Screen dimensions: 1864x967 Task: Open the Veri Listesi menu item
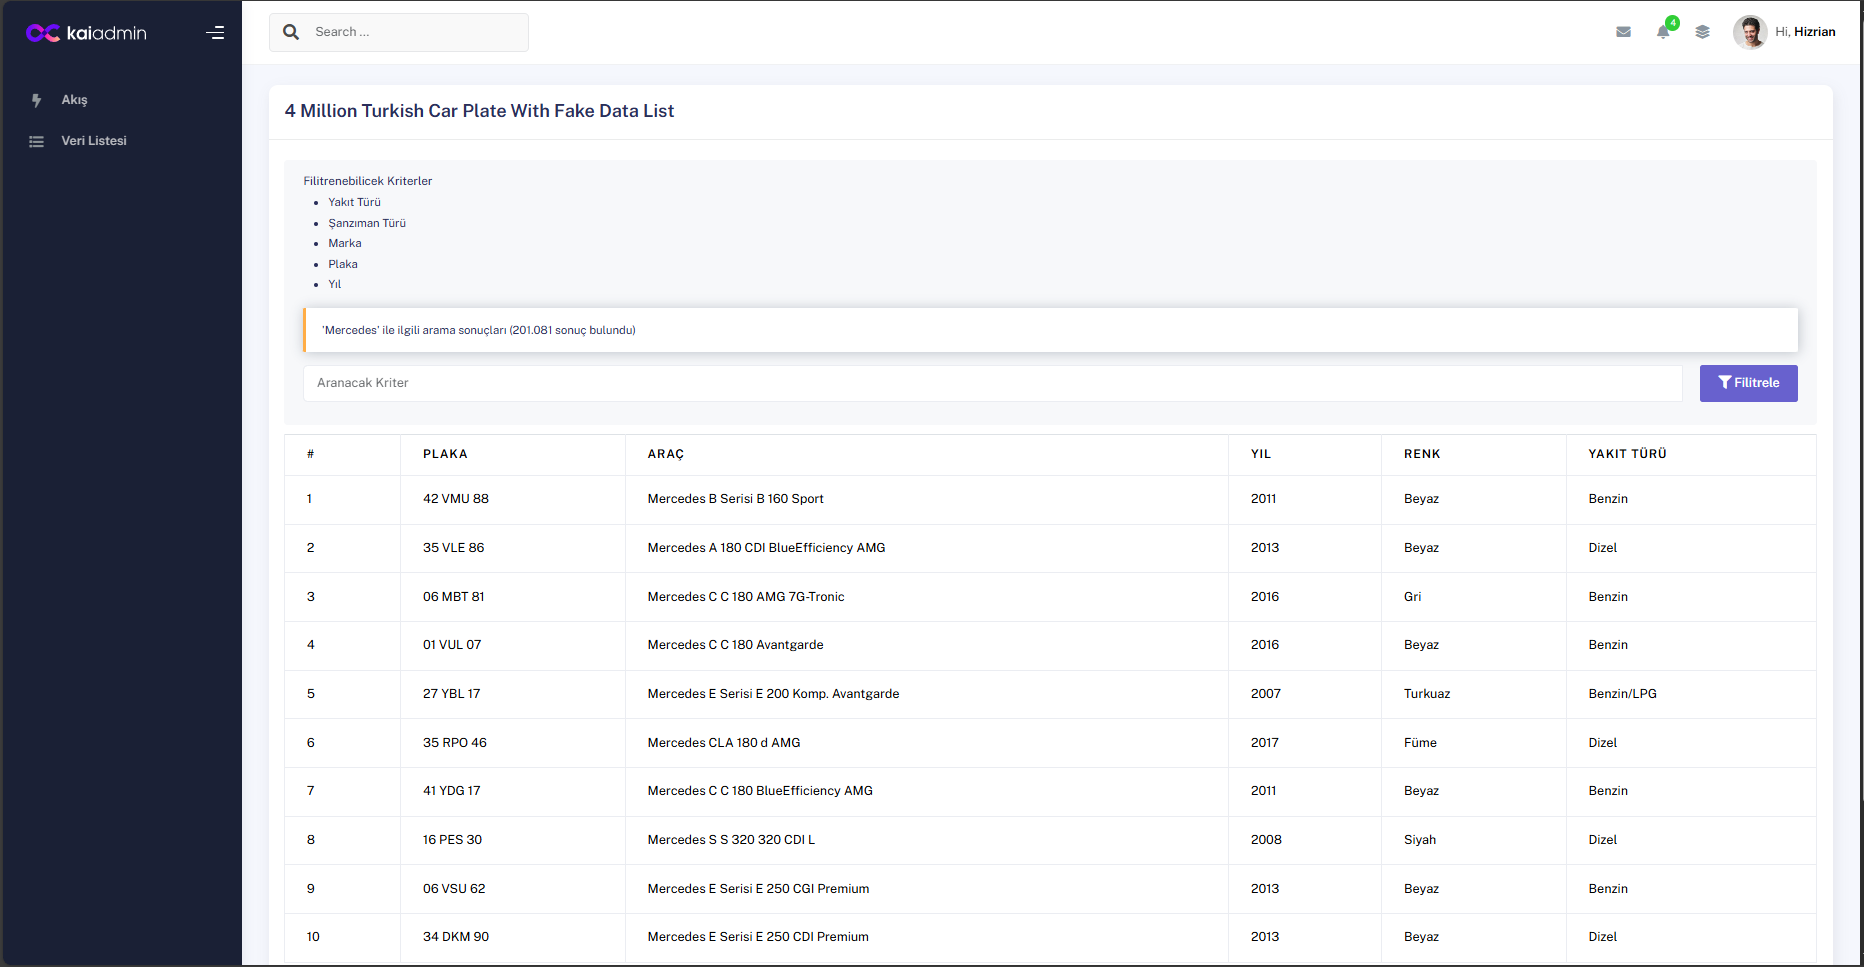coord(94,141)
